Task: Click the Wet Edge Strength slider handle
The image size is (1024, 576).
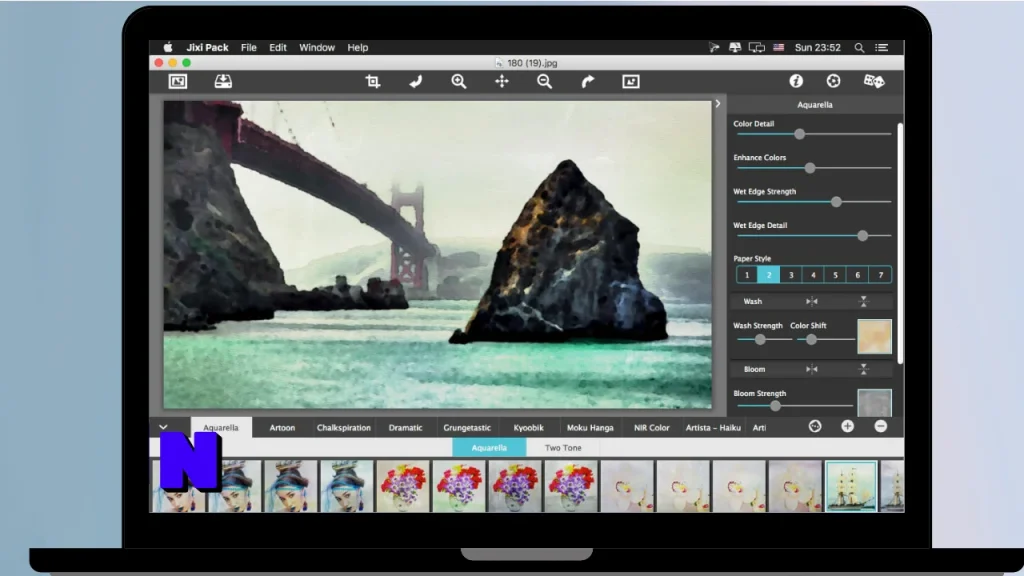Action: [836, 202]
